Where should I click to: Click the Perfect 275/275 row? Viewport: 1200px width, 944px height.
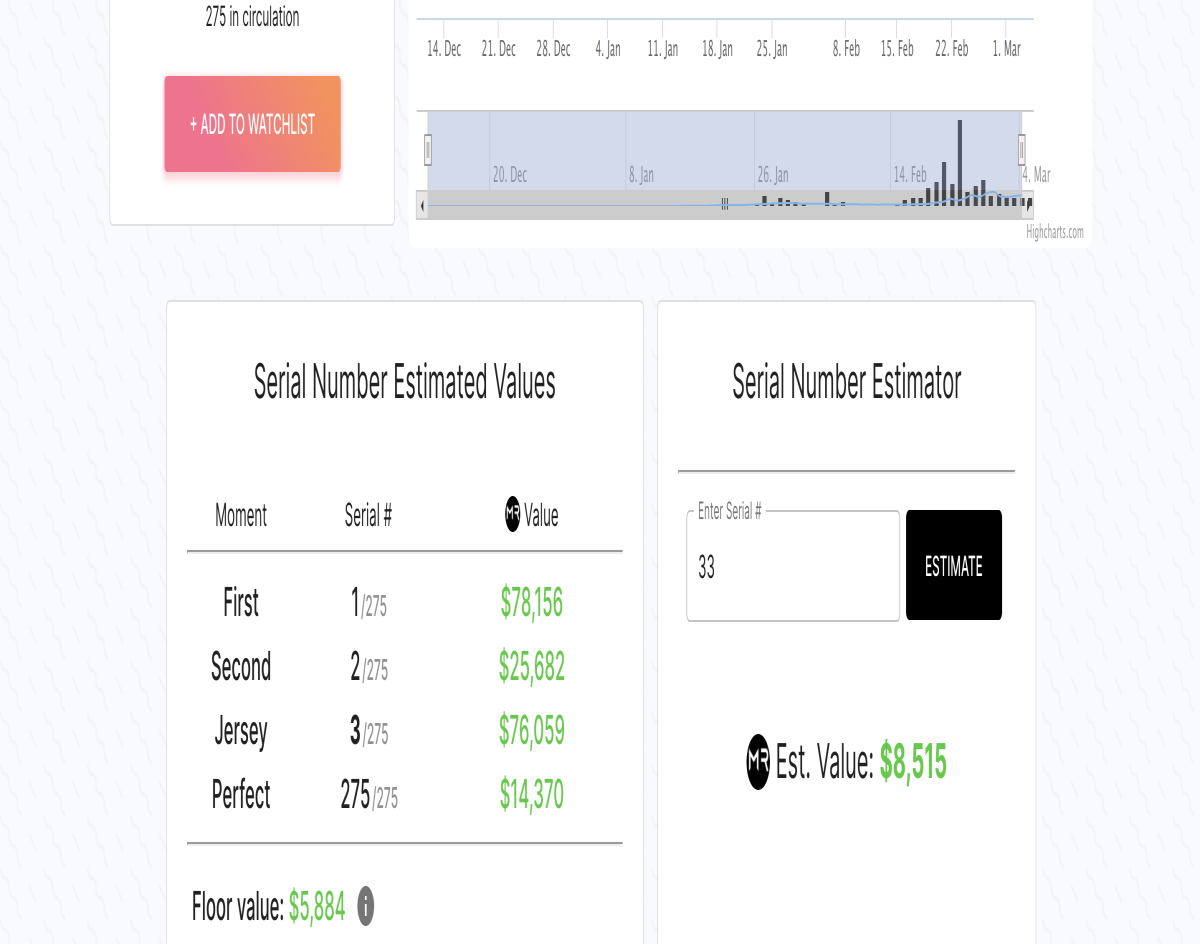(404, 795)
